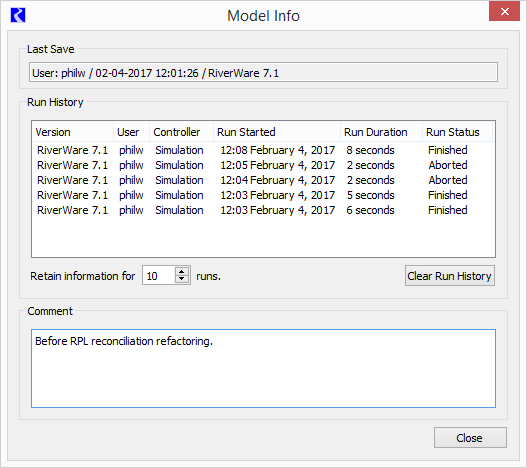The height and width of the screenshot is (468, 527).
Task: Select the 12:08 run row that Finished
Action: (263, 150)
